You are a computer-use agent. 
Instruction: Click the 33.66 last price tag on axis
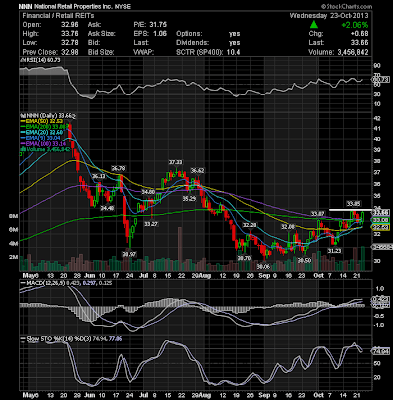380,213
